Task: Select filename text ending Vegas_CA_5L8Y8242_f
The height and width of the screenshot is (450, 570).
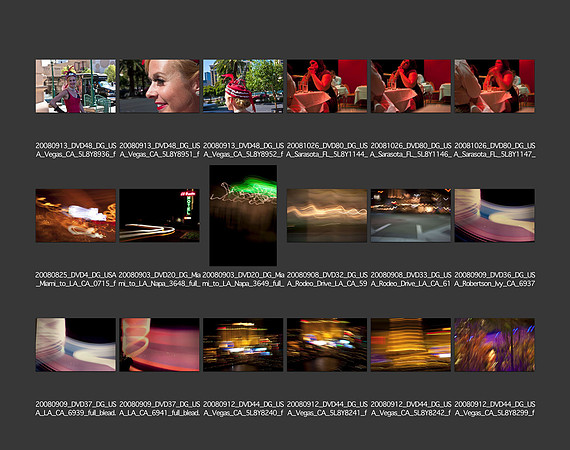Action: tap(411, 409)
